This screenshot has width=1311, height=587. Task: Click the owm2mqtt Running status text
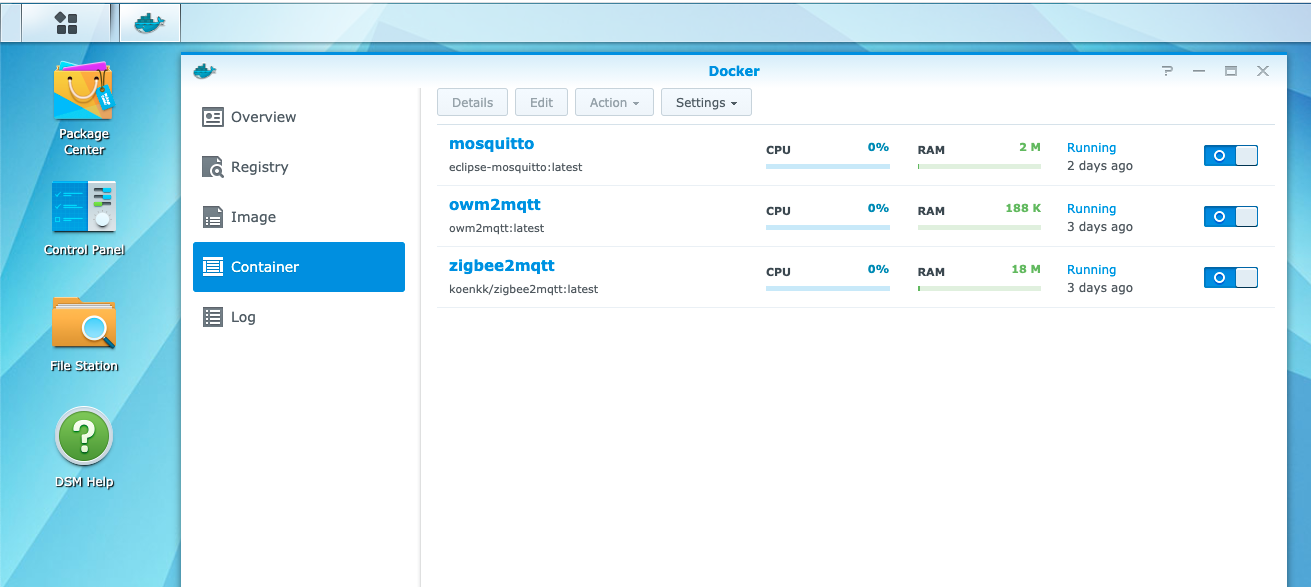1091,209
